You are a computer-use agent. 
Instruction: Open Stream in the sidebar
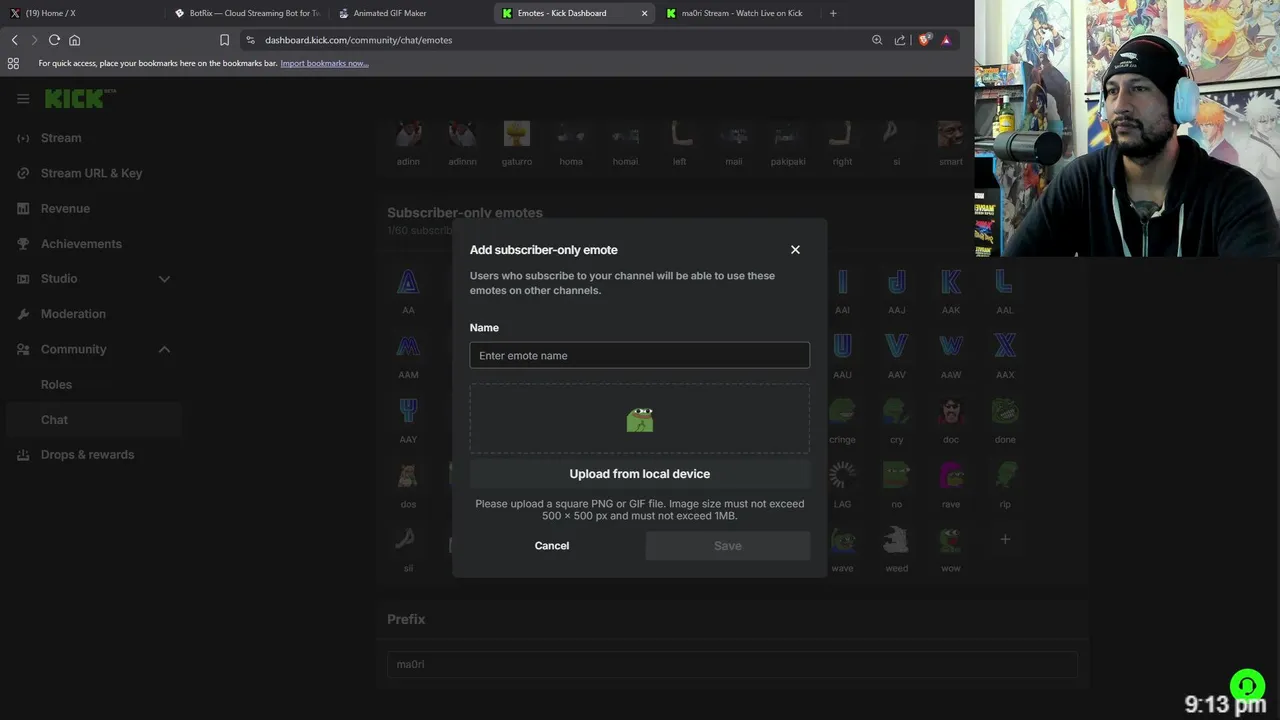[x=61, y=138]
